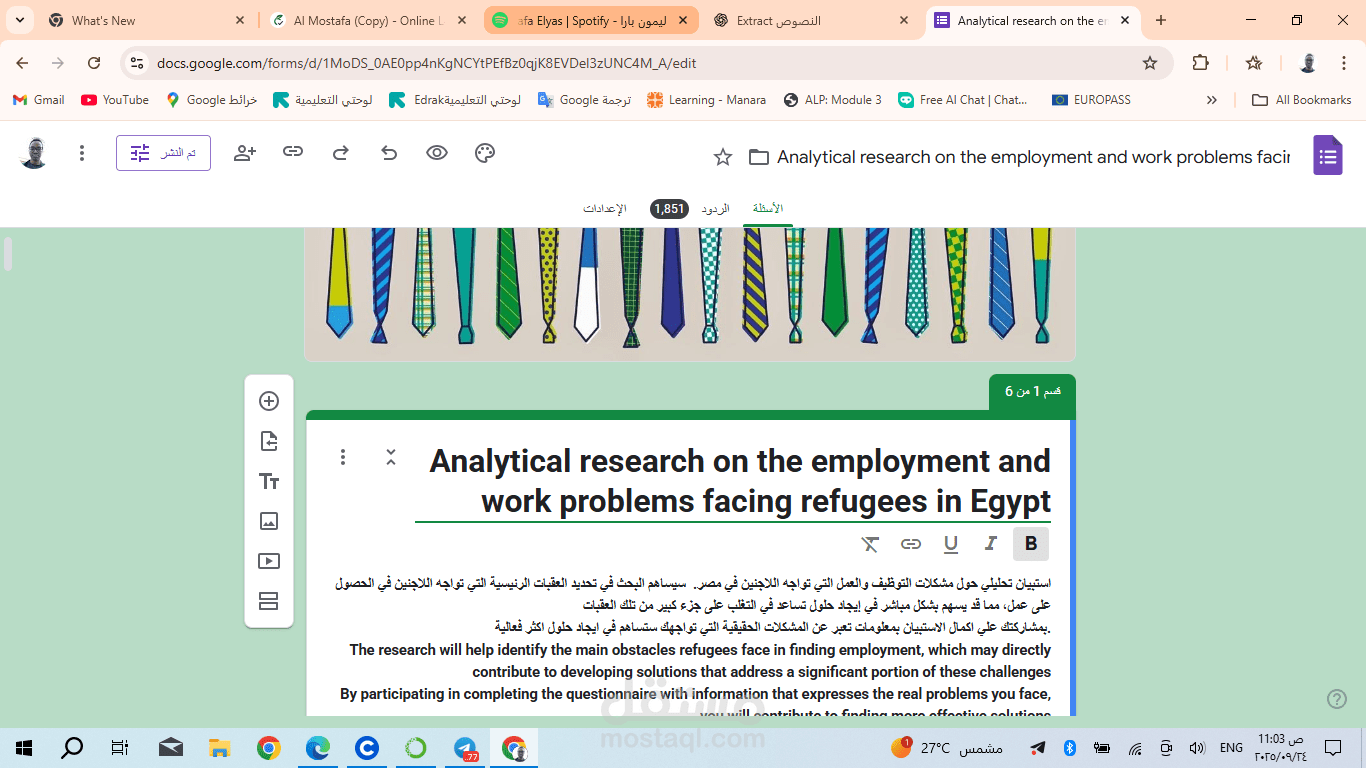Switch to the What's New browser tab
1366x768 pixels.
pos(146,20)
